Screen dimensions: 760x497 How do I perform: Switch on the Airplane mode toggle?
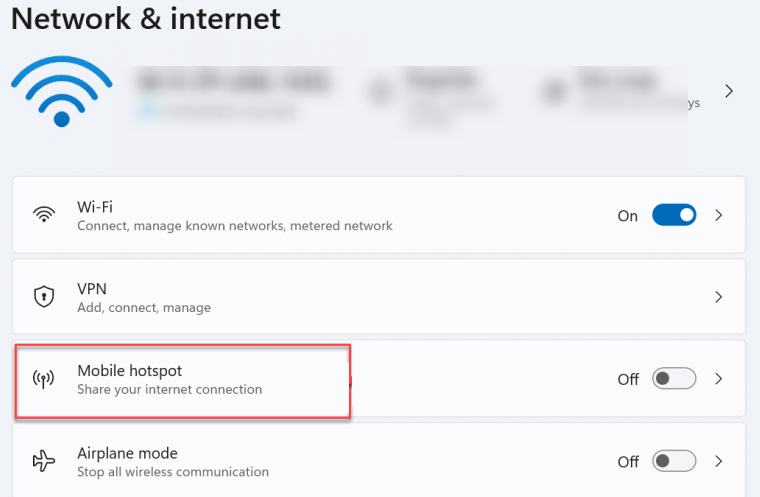click(674, 461)
